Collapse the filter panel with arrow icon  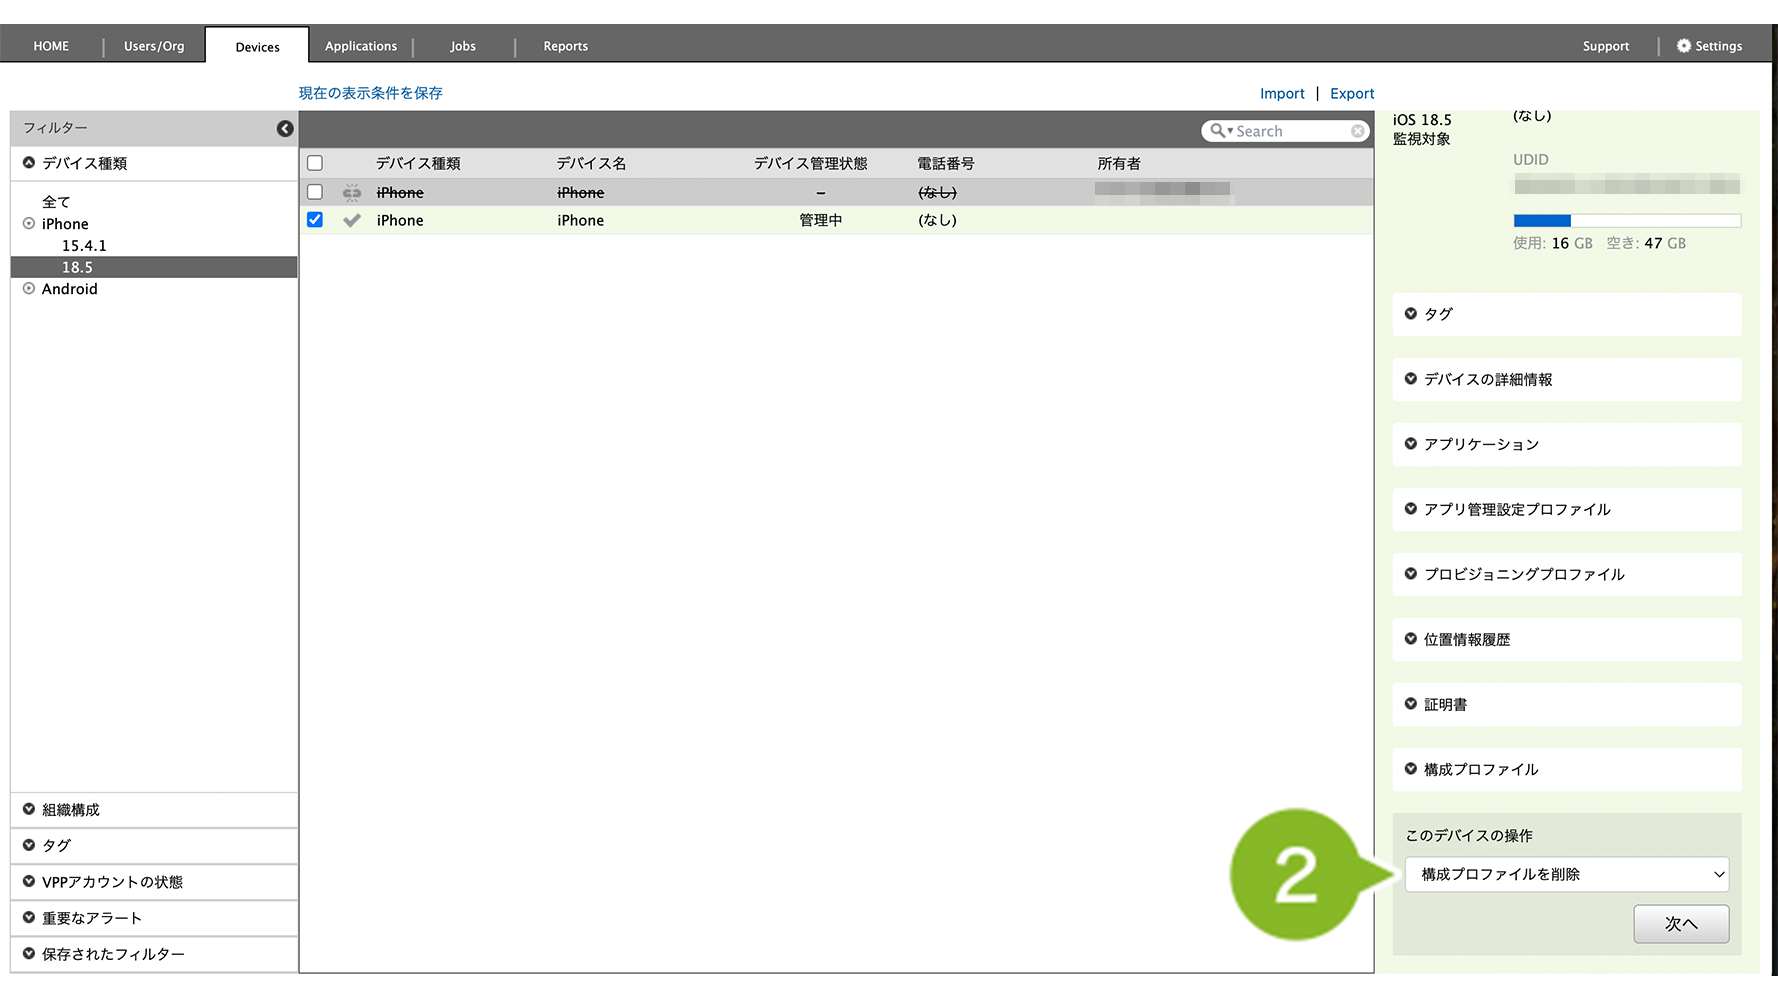point(285,128)
